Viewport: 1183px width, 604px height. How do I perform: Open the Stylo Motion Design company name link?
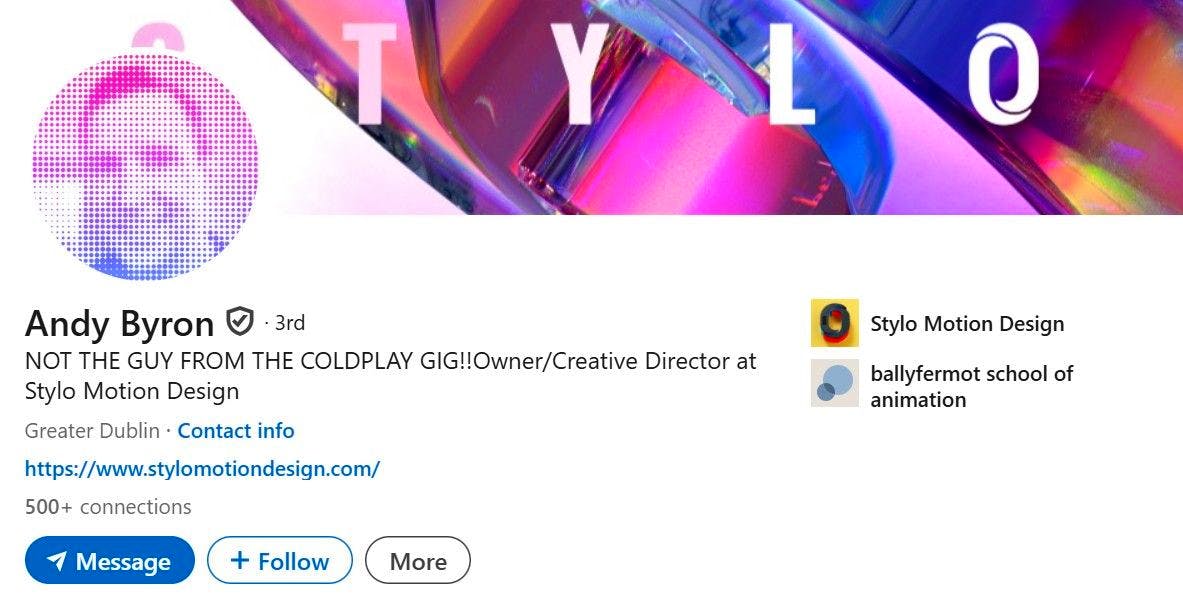[967, 323]
